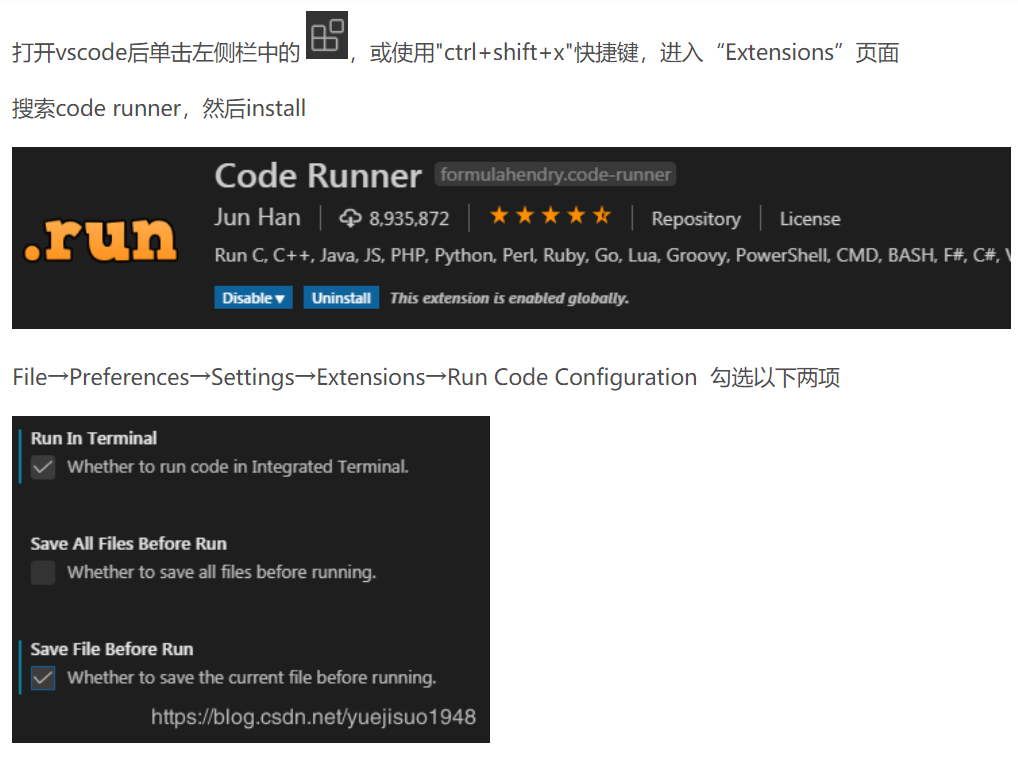Click the Run In Terminal setting title

(x=94, y=439)
